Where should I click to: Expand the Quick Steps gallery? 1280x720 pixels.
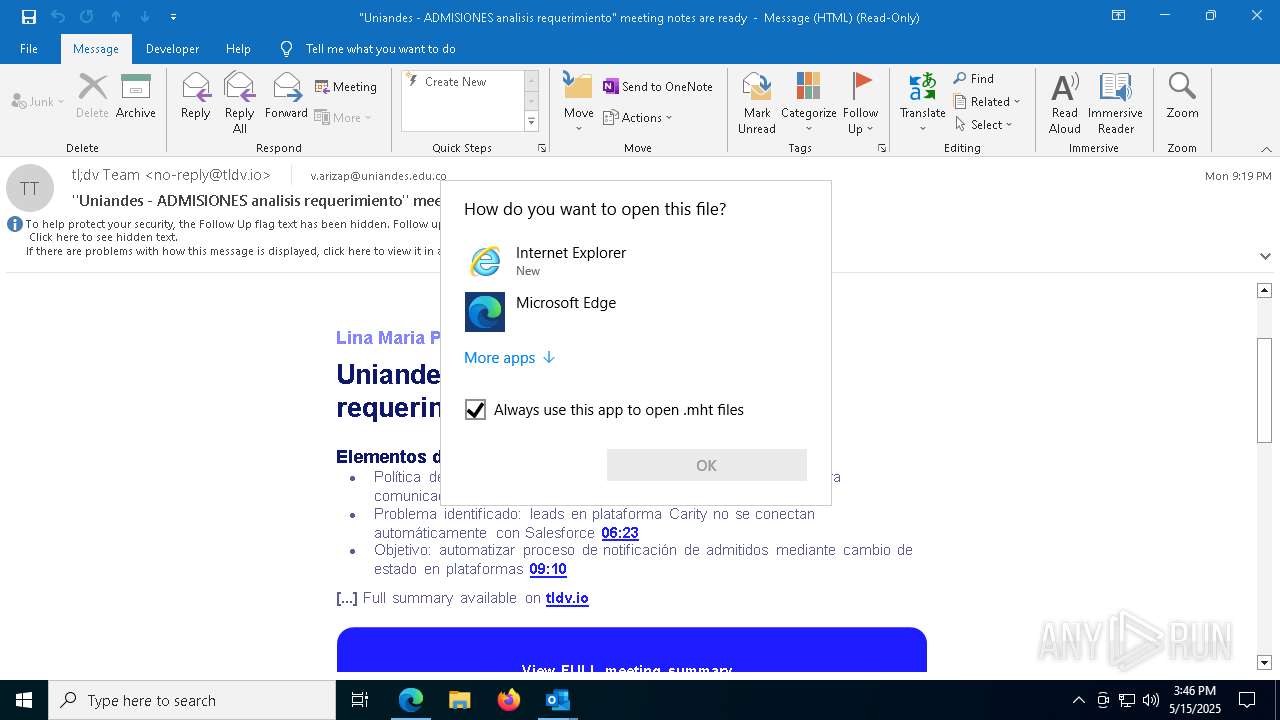pyautogui.click(x=531, y=122)
